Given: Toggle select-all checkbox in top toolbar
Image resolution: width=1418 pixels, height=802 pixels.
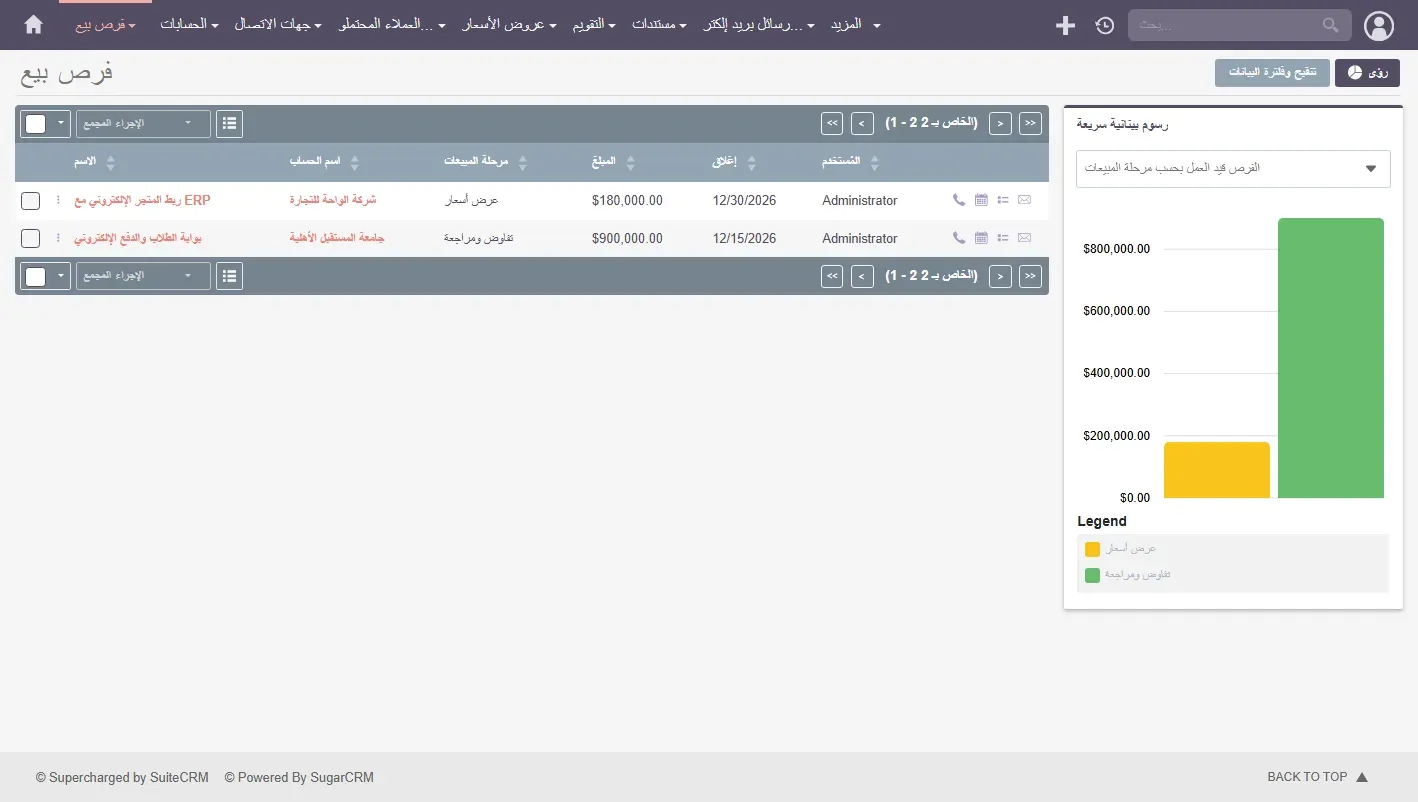Looking at the screenshot, I should tap(36, 124).
